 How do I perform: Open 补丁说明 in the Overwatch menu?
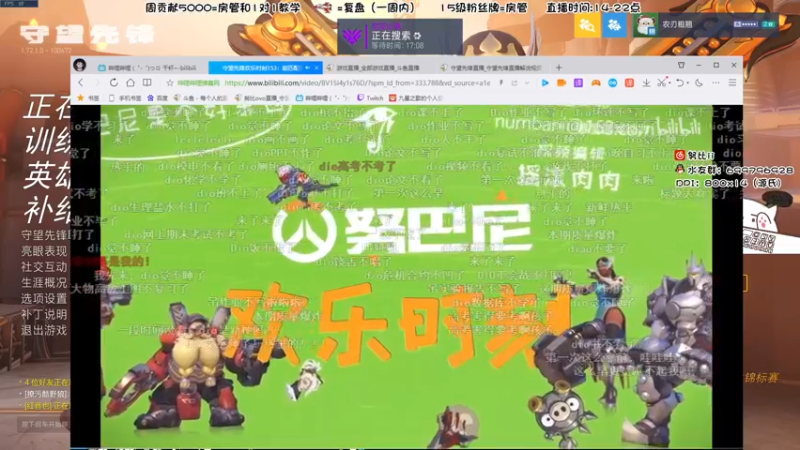(44, 314)
